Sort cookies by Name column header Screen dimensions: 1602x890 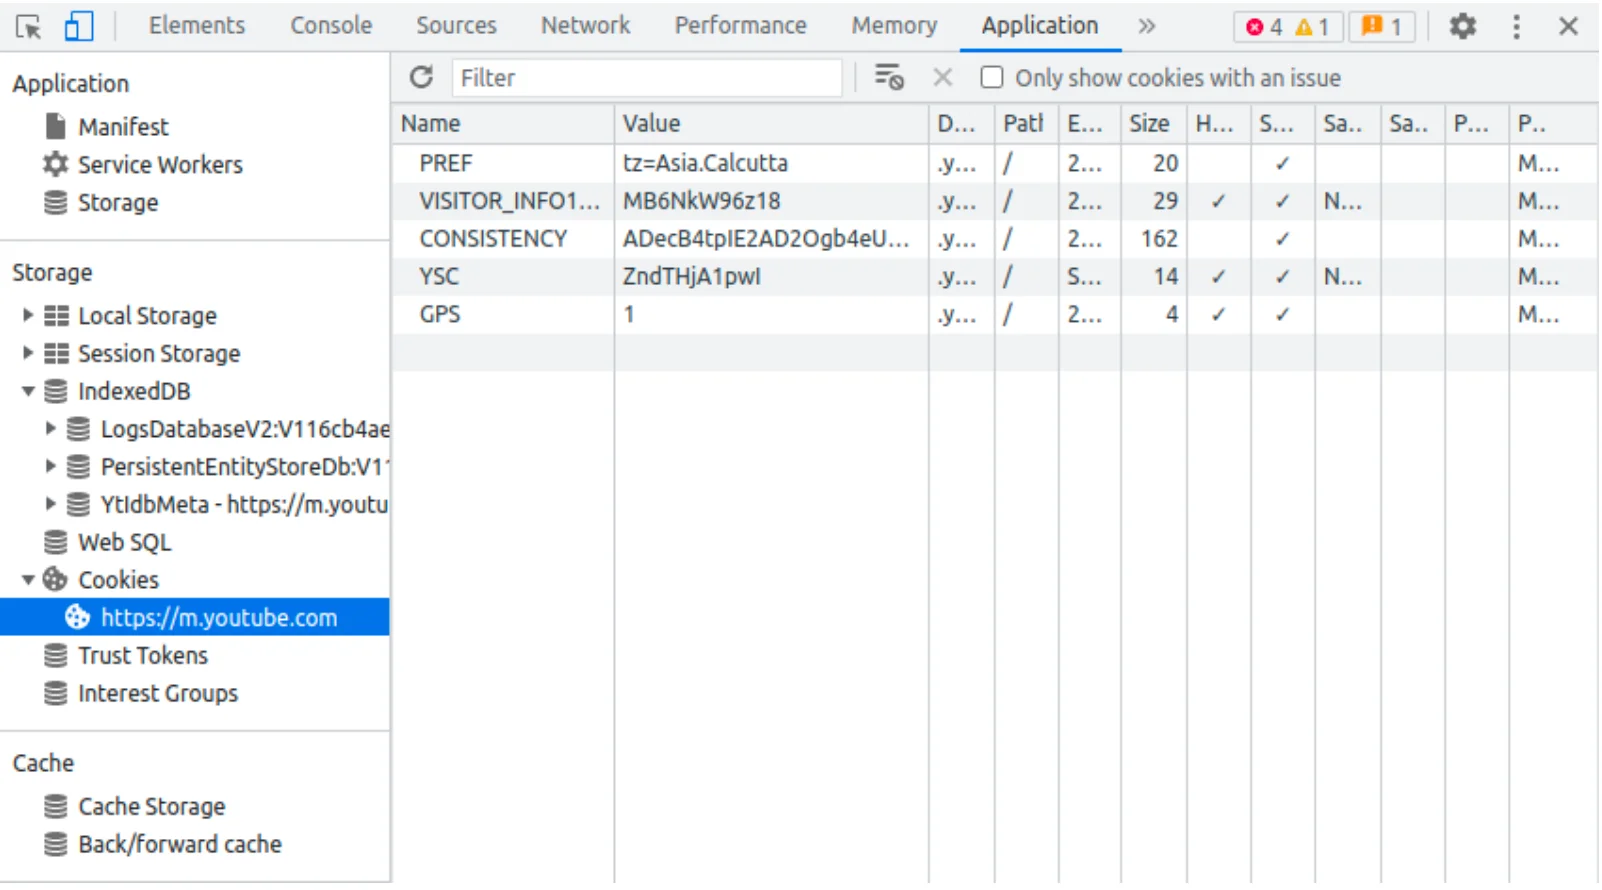point(503,124)
